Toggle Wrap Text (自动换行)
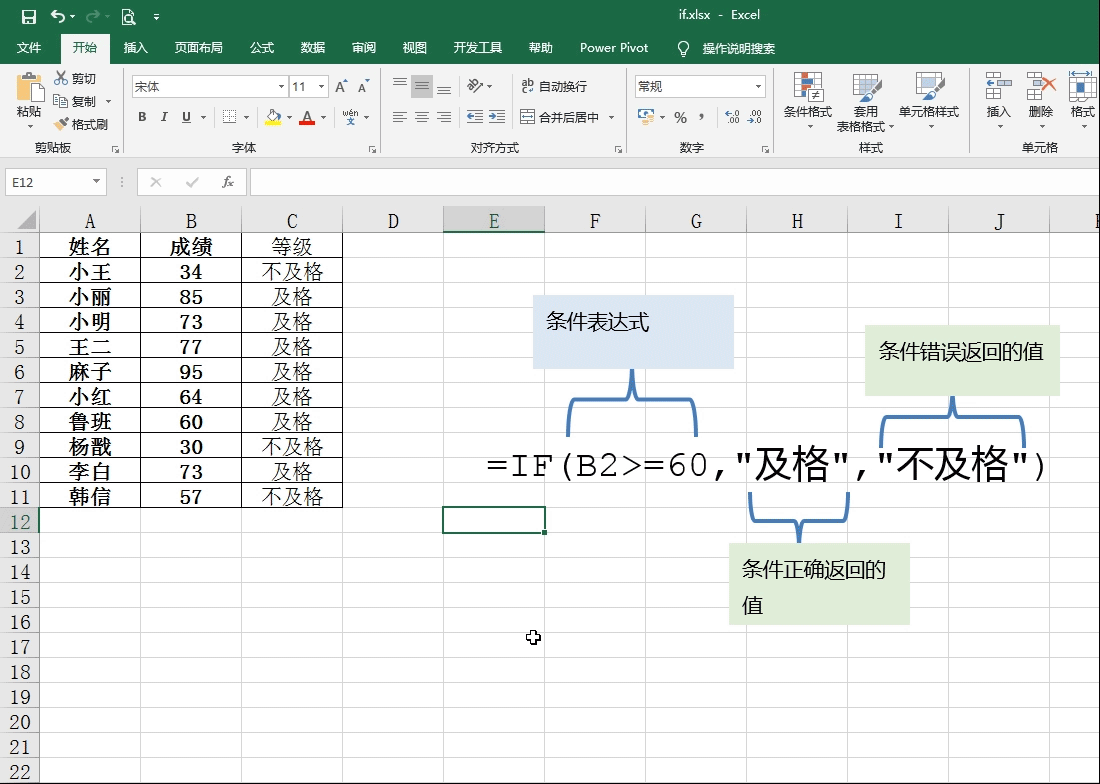Screen dimensions: 1100x784 click(x=555, y=87)
